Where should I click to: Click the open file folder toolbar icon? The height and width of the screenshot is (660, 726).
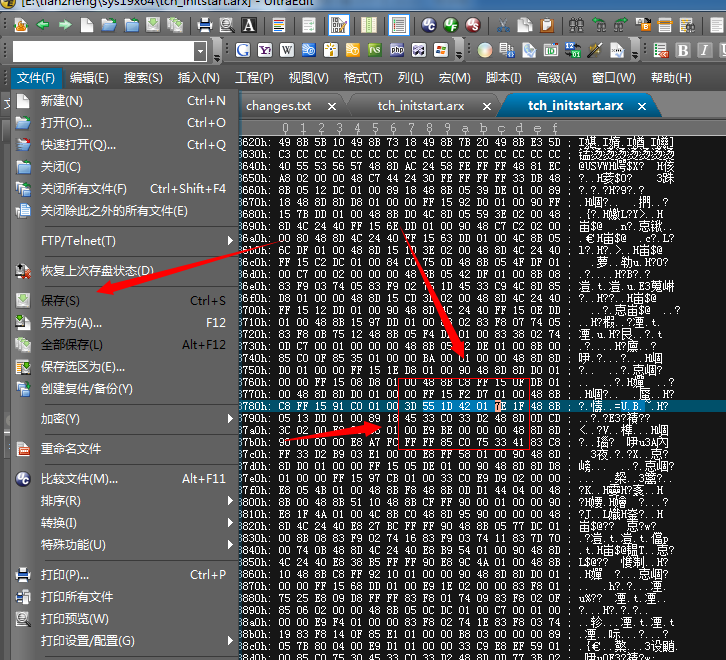point(109,25)
